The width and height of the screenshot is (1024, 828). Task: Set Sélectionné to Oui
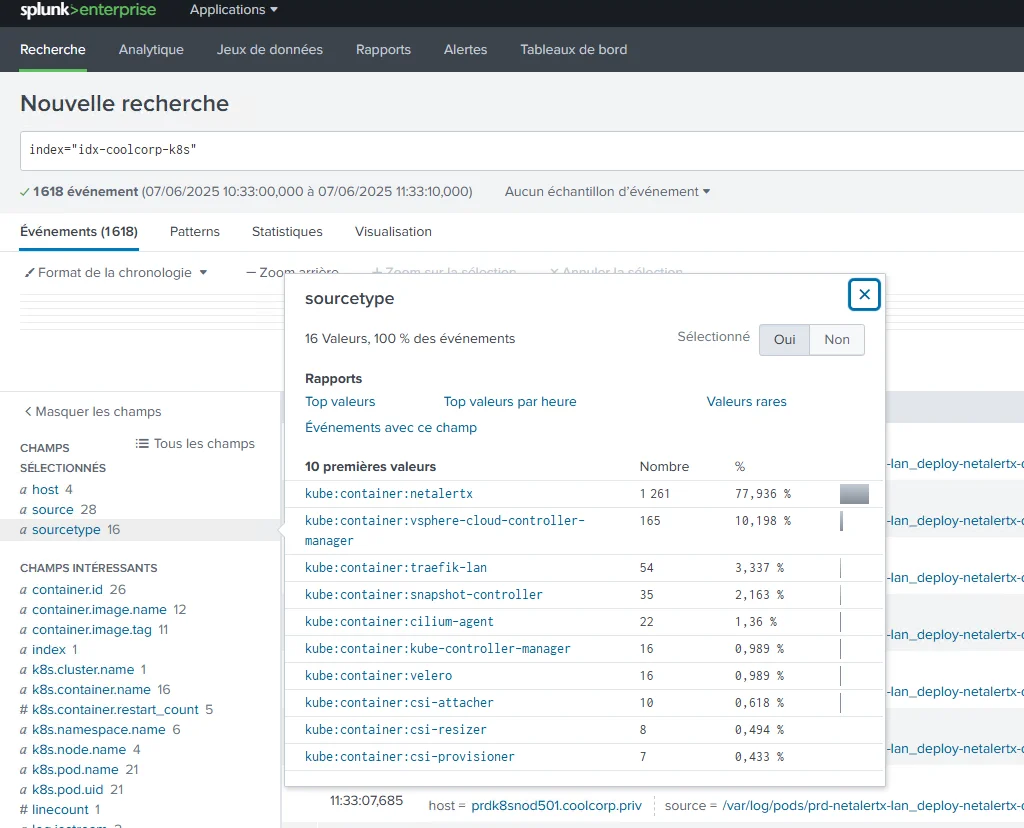click(784, 340)
